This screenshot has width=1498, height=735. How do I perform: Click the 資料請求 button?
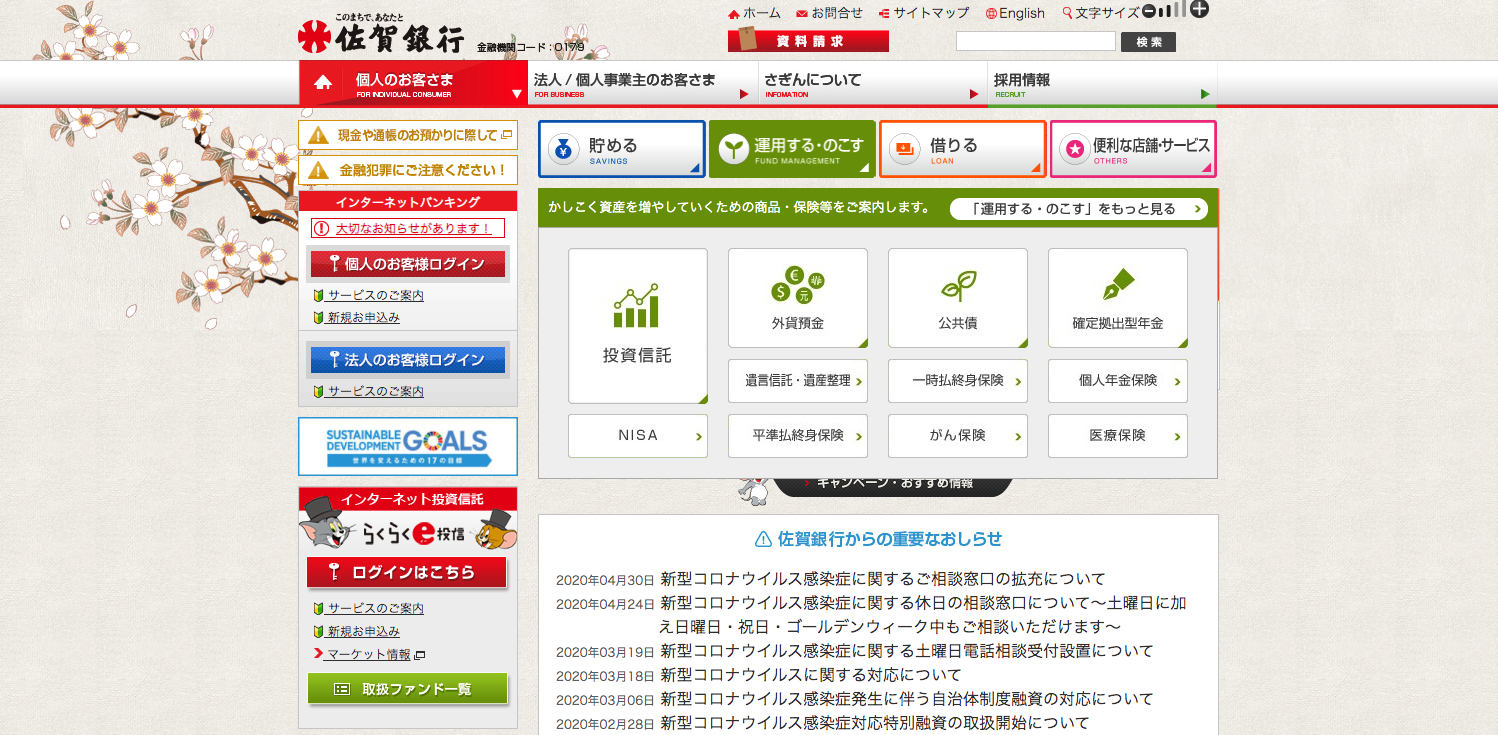coord(808,41)
